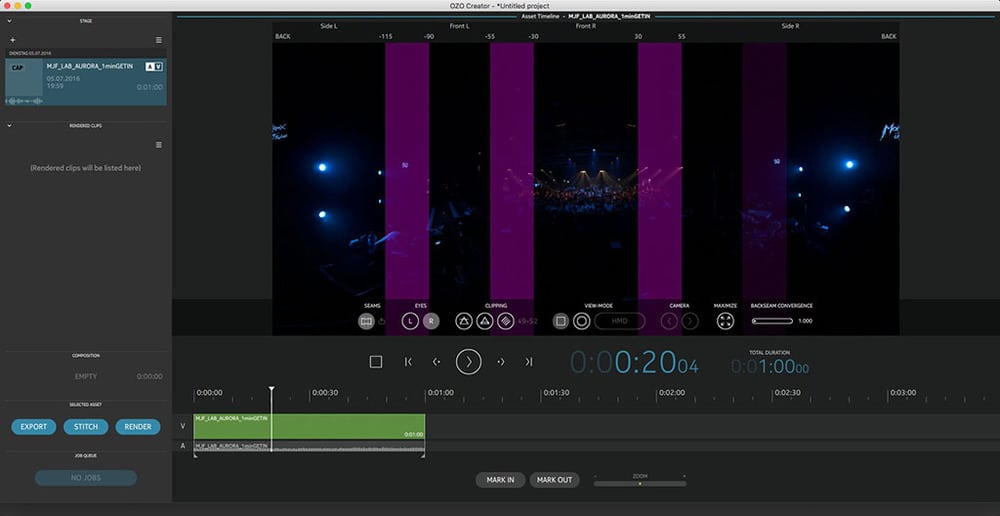Click the Stitch button
This screenshot has width=1000, height=516.
pyautogui.click(x=86, y=427)
